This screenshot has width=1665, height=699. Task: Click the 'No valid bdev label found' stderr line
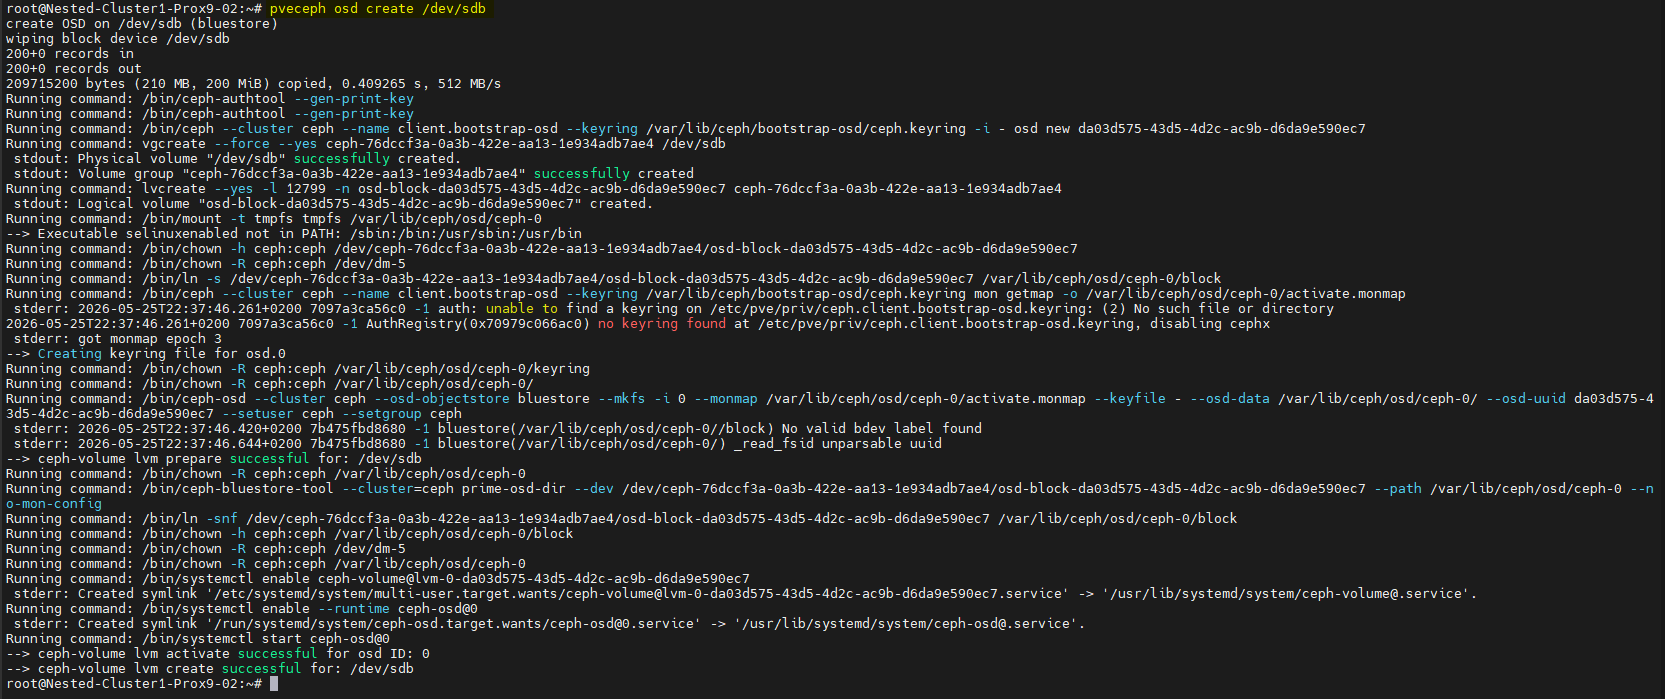click(x=498, y=428)
